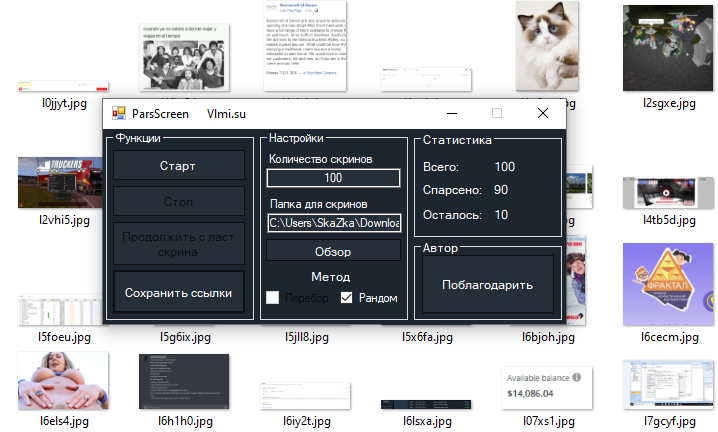
Task: Click the ParsScreen app icon in title bar
Action: click(x=118, y=114)
